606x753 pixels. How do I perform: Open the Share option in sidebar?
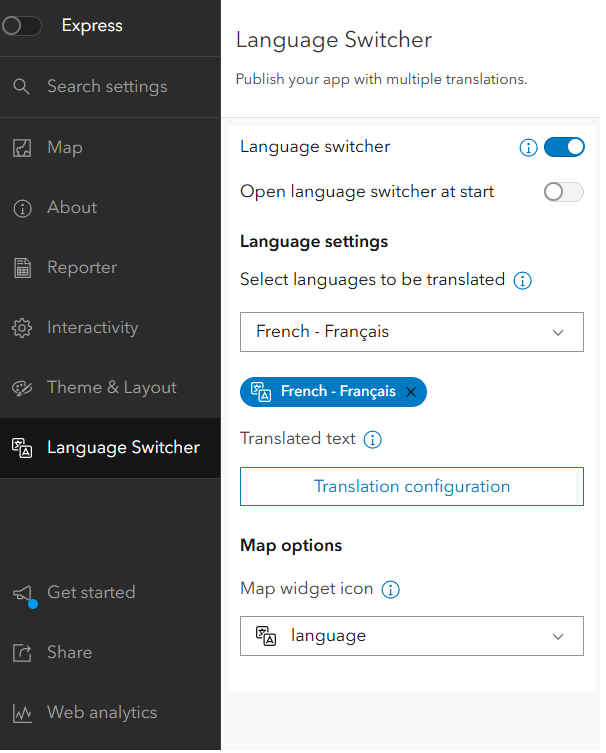[69, 652]
